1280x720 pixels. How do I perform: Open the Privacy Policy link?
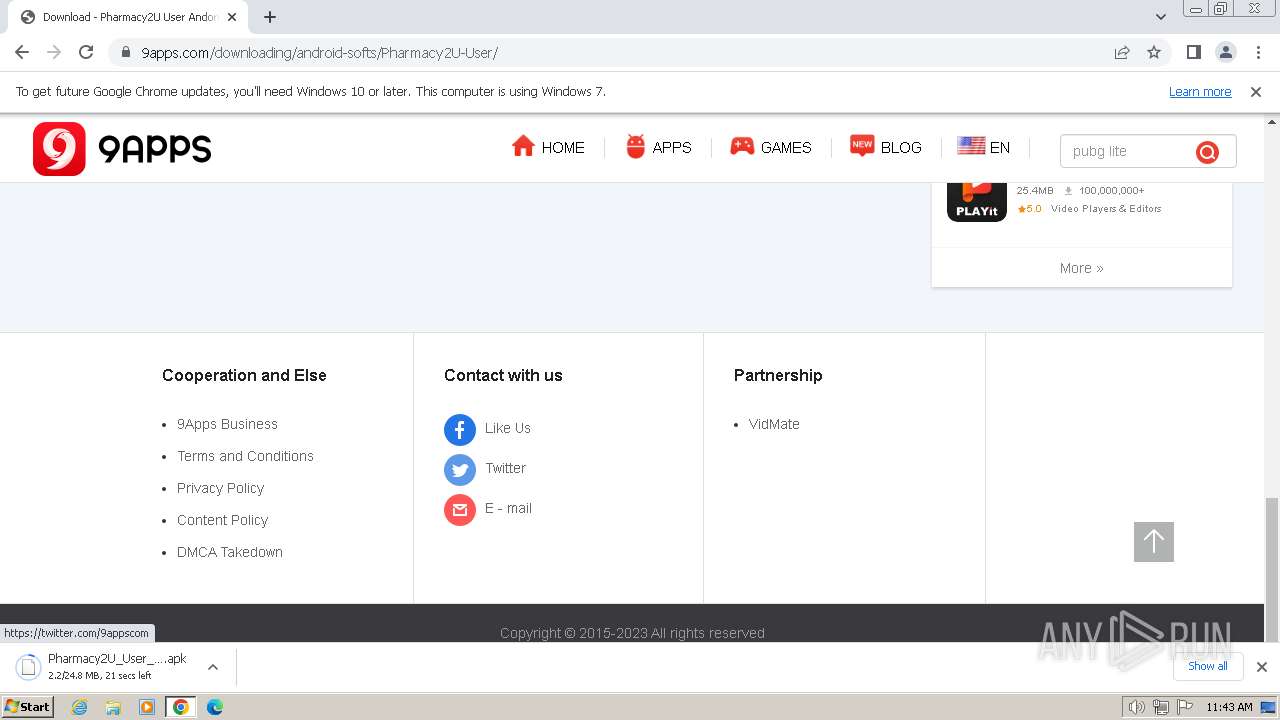(220, 488)
